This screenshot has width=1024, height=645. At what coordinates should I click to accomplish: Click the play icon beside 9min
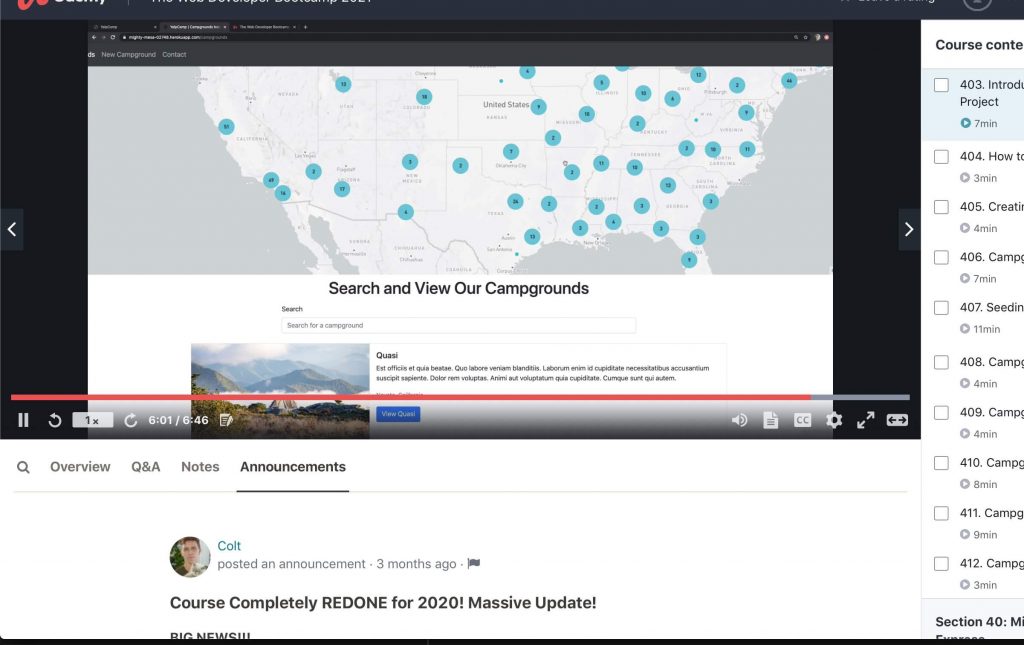(x=965, y=534)
